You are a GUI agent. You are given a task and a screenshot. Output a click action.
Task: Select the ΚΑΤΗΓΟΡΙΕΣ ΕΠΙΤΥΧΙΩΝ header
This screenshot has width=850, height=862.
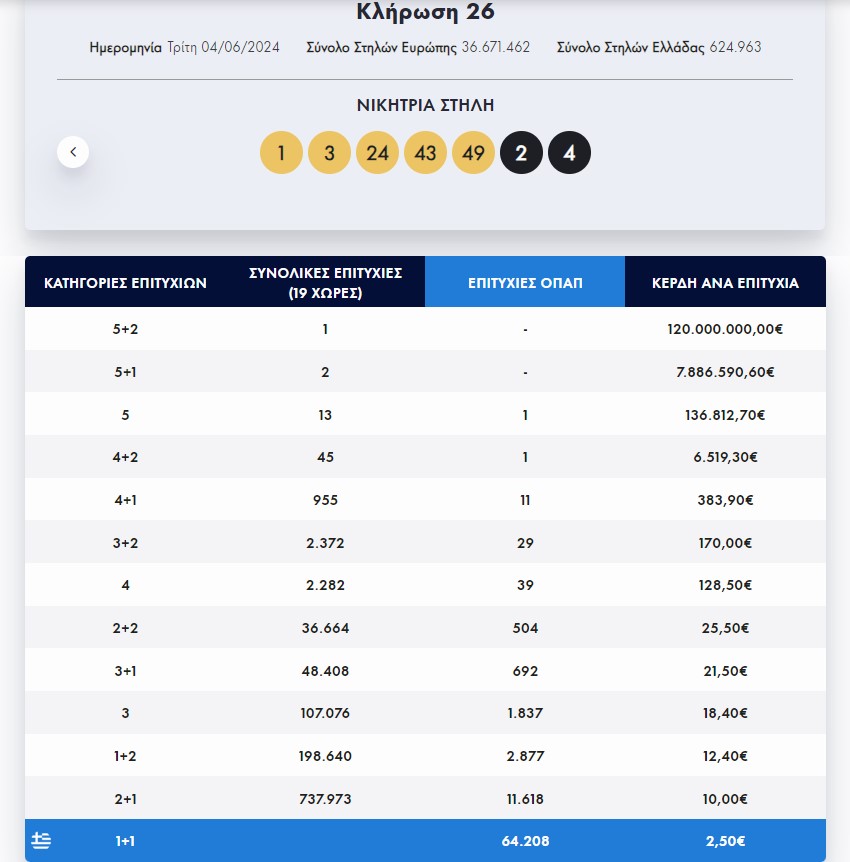click(125, 283)
